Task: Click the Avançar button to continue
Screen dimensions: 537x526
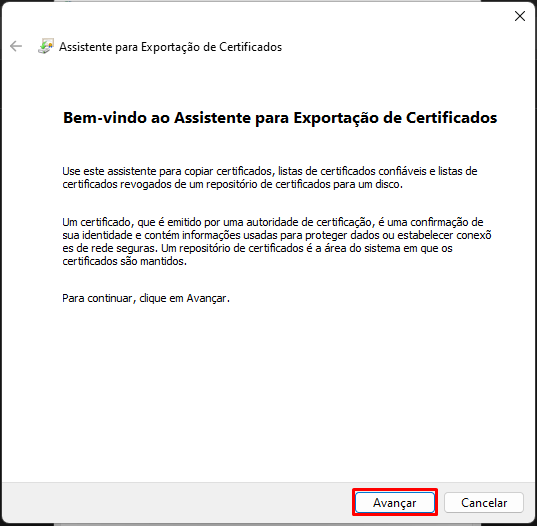Action: tap(395, 502)
